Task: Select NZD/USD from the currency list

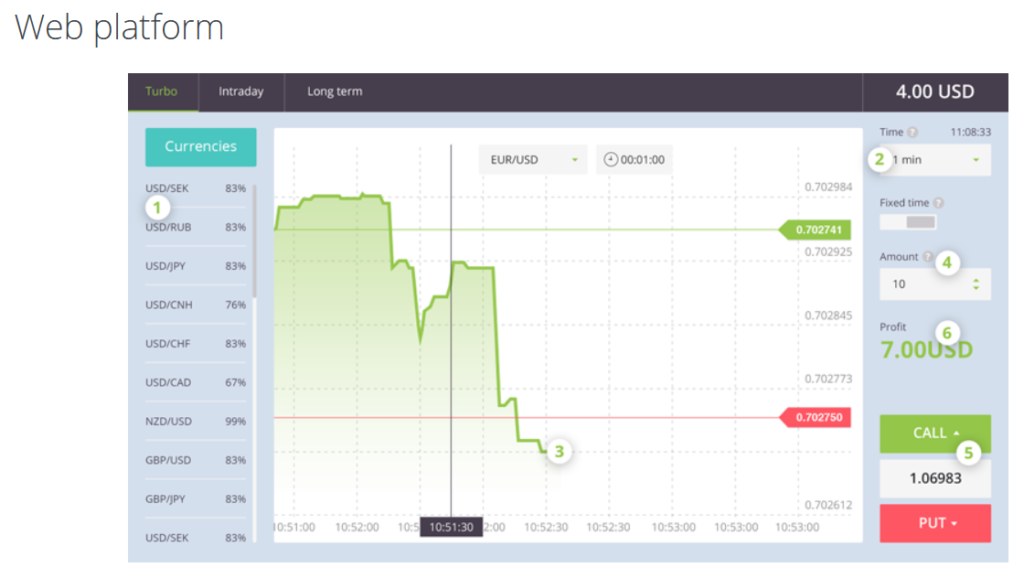Action: pyautogui.click(x=168, y=421)
